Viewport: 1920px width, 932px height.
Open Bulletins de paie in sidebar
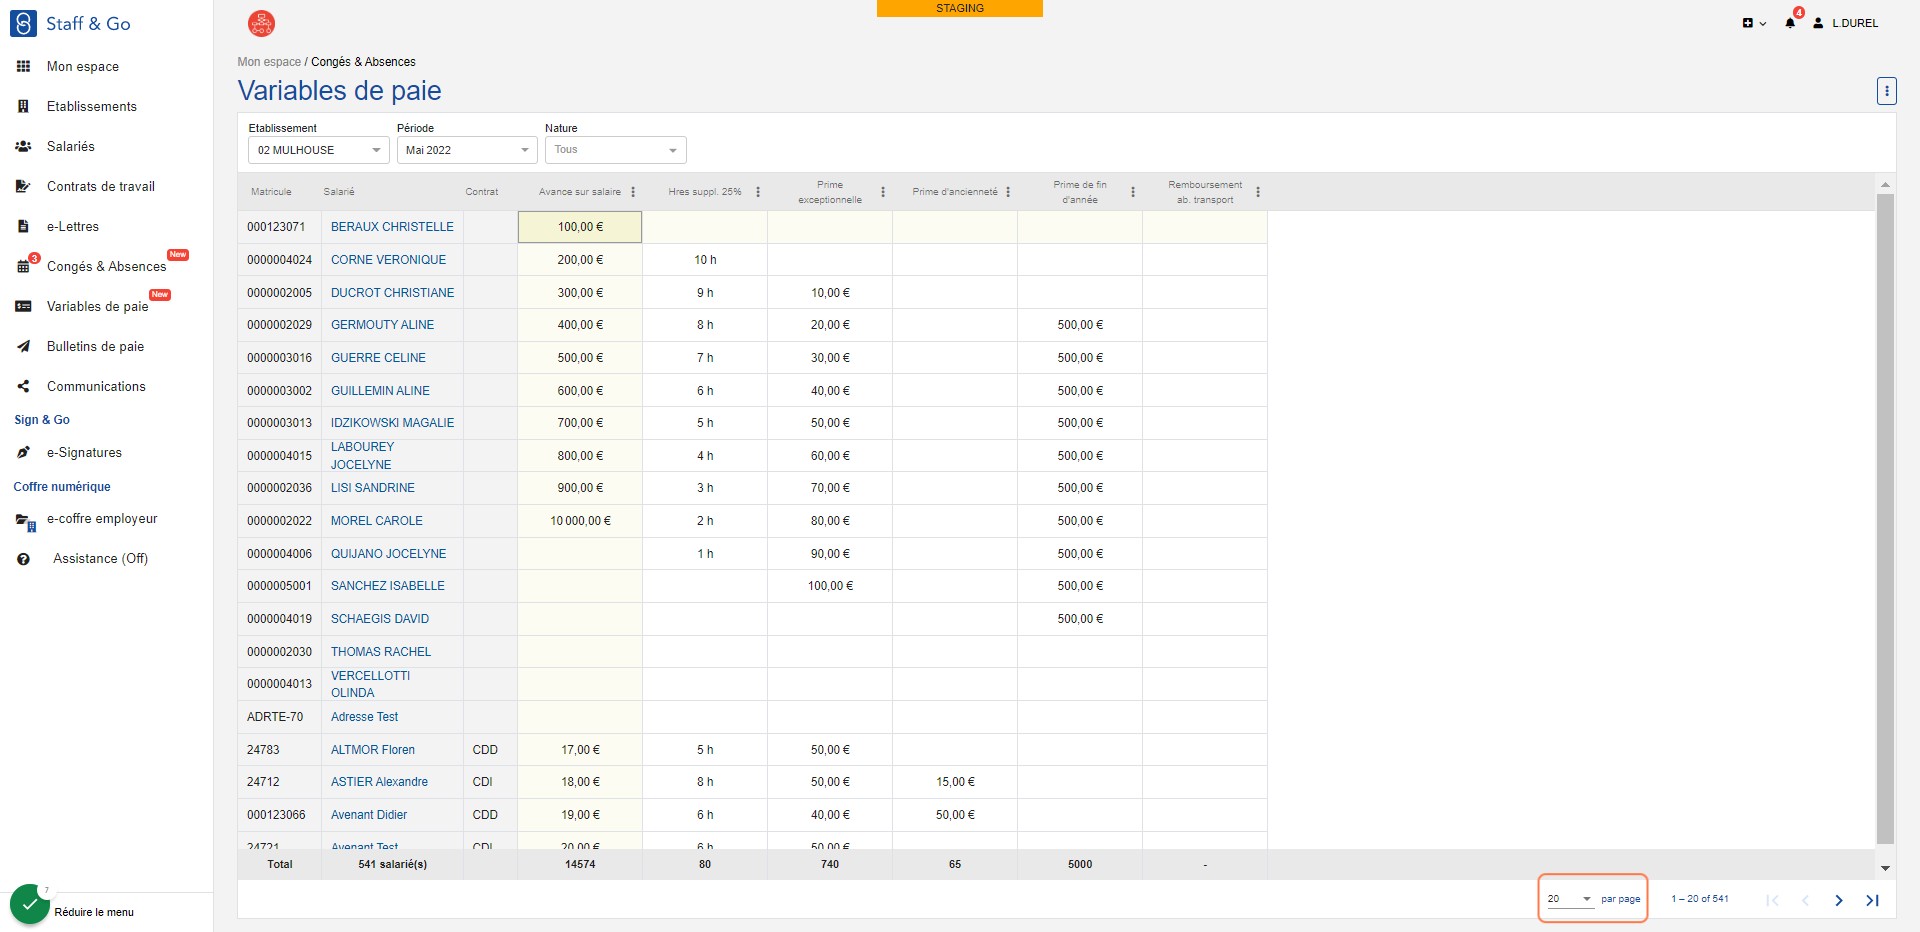[96, 347]
